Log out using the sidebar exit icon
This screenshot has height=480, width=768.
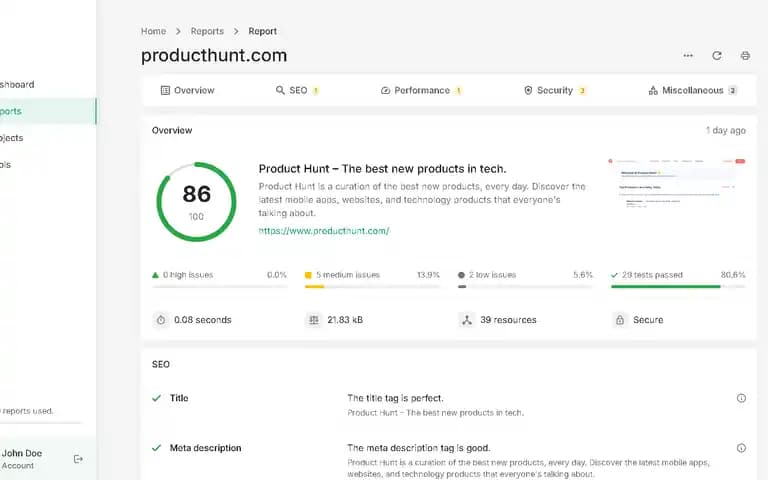(x=78, y=459)
